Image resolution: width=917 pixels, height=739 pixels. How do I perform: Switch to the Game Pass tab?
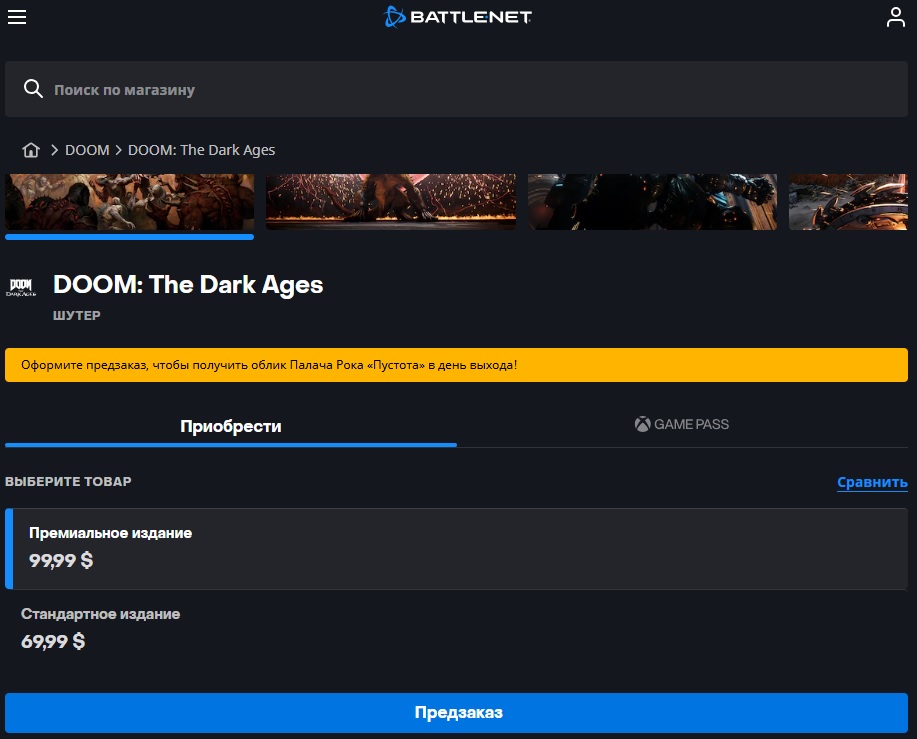tap(682, 424)
